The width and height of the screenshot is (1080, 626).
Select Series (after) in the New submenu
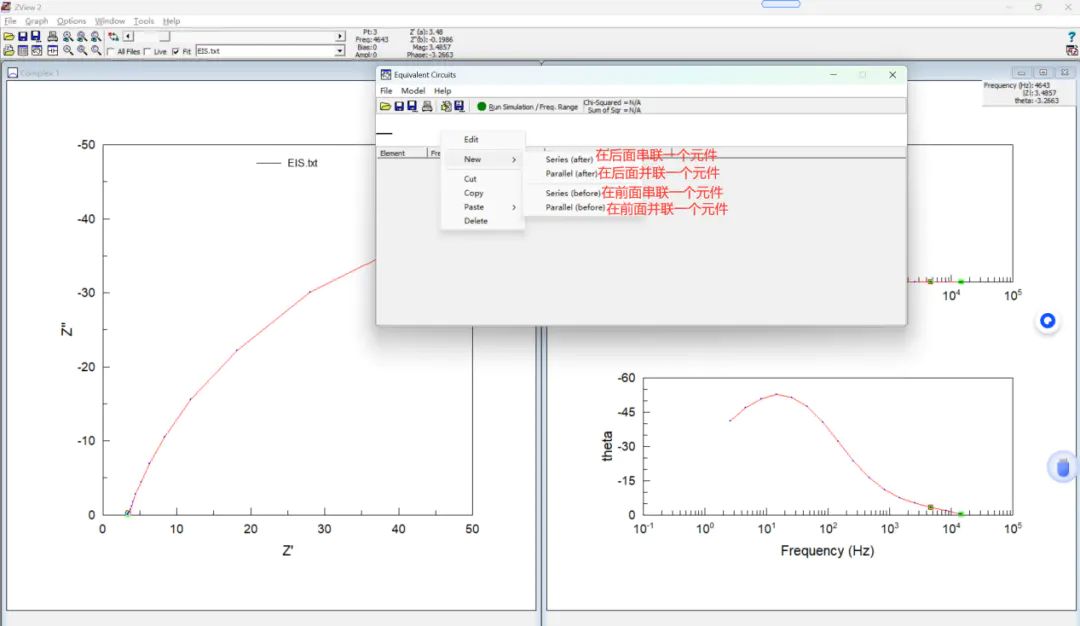pyautogui.click(x=569, y=159)
